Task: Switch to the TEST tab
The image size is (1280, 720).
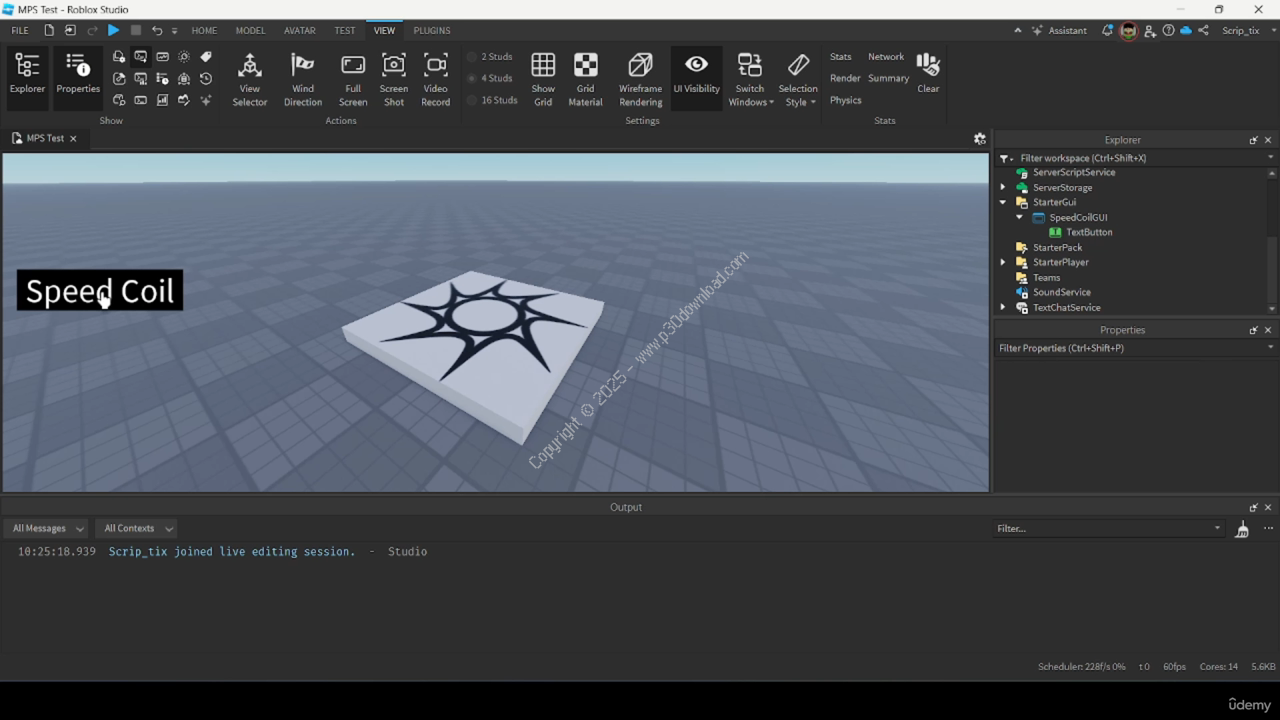Action: click(345, 30)
